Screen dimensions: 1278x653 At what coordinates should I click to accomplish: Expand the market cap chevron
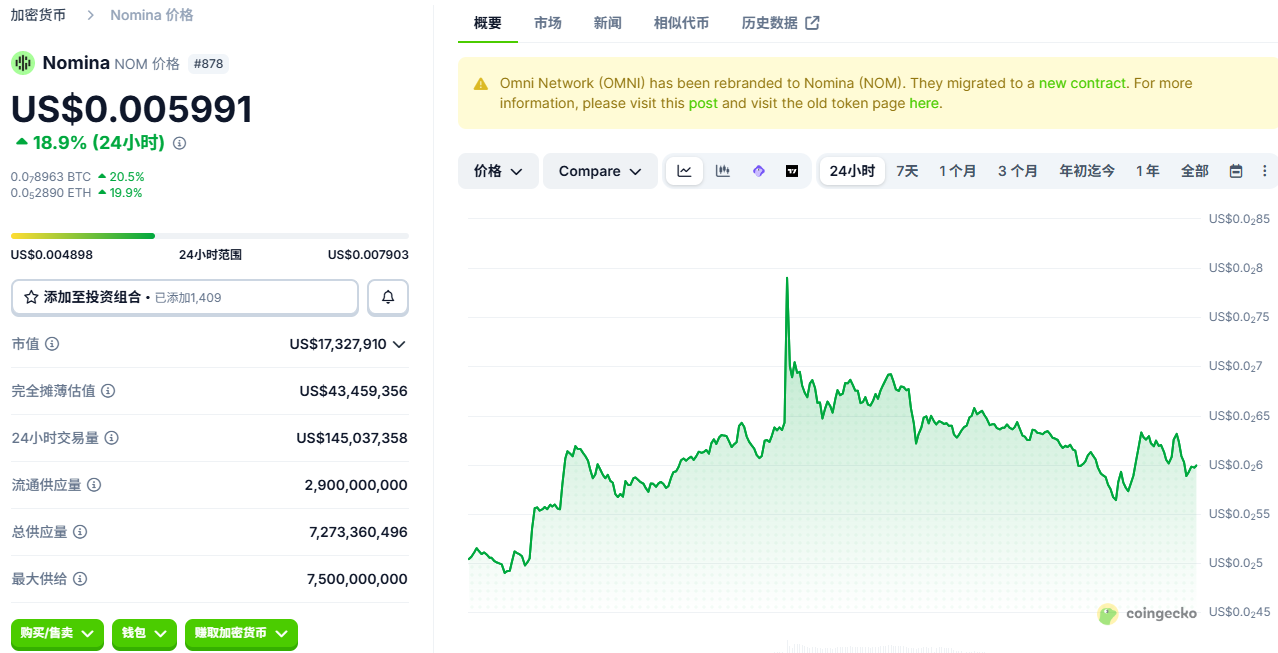[399, 344]
